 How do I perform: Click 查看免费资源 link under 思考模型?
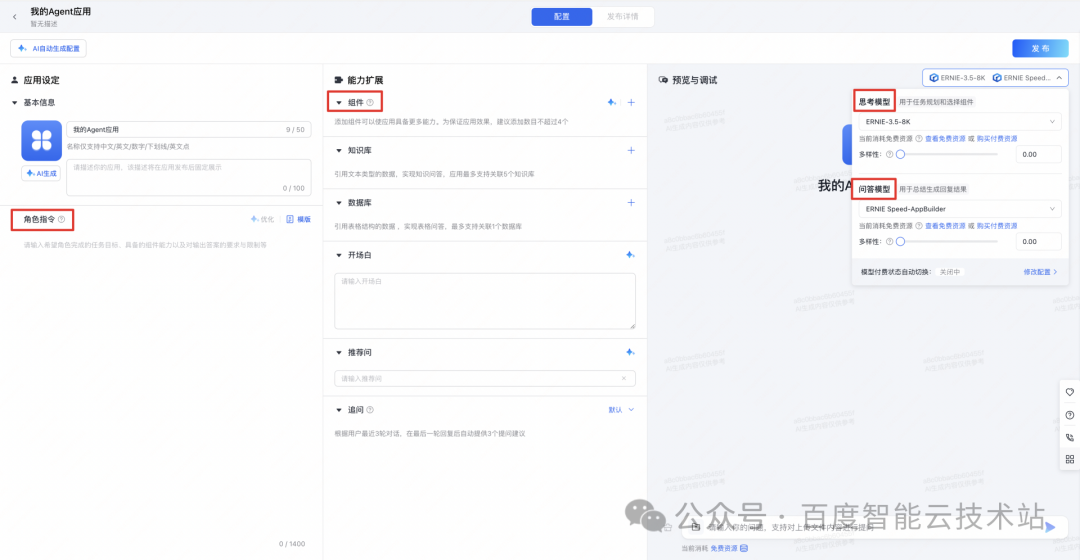[945, 138]
